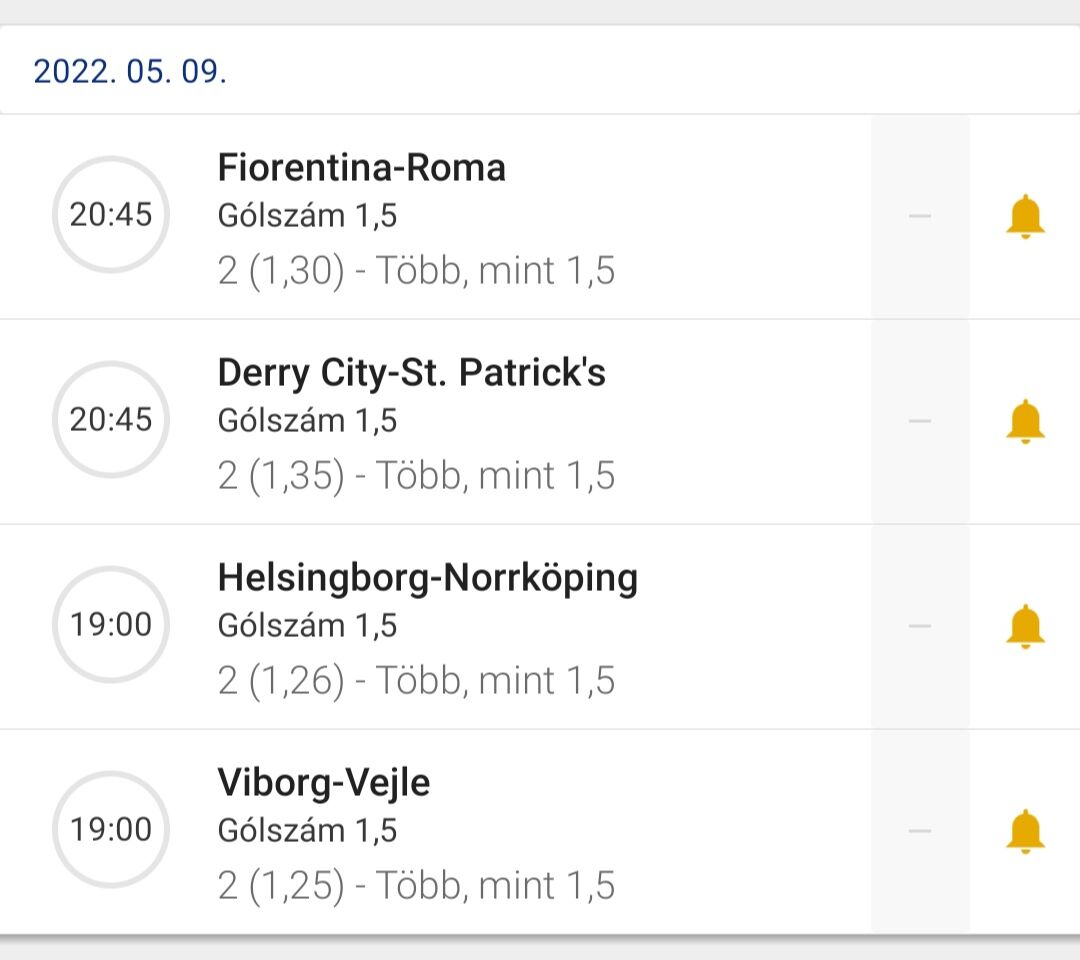This screenshot has width=1080, height=960.
Task: Click the dash result cell for Derry City
Action: pos(920,421)
